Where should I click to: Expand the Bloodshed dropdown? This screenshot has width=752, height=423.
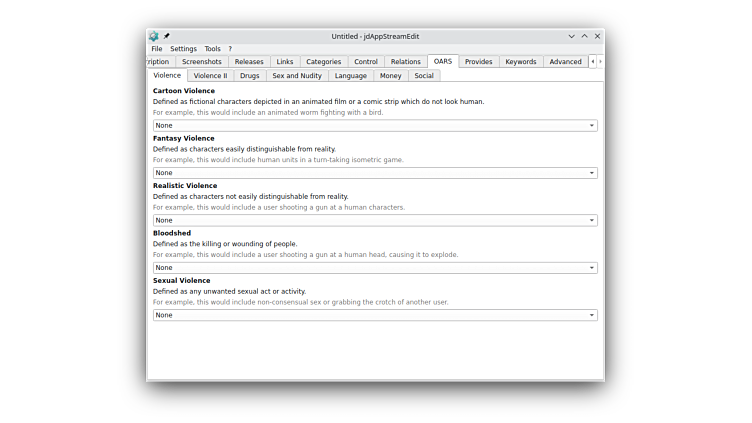375,268
